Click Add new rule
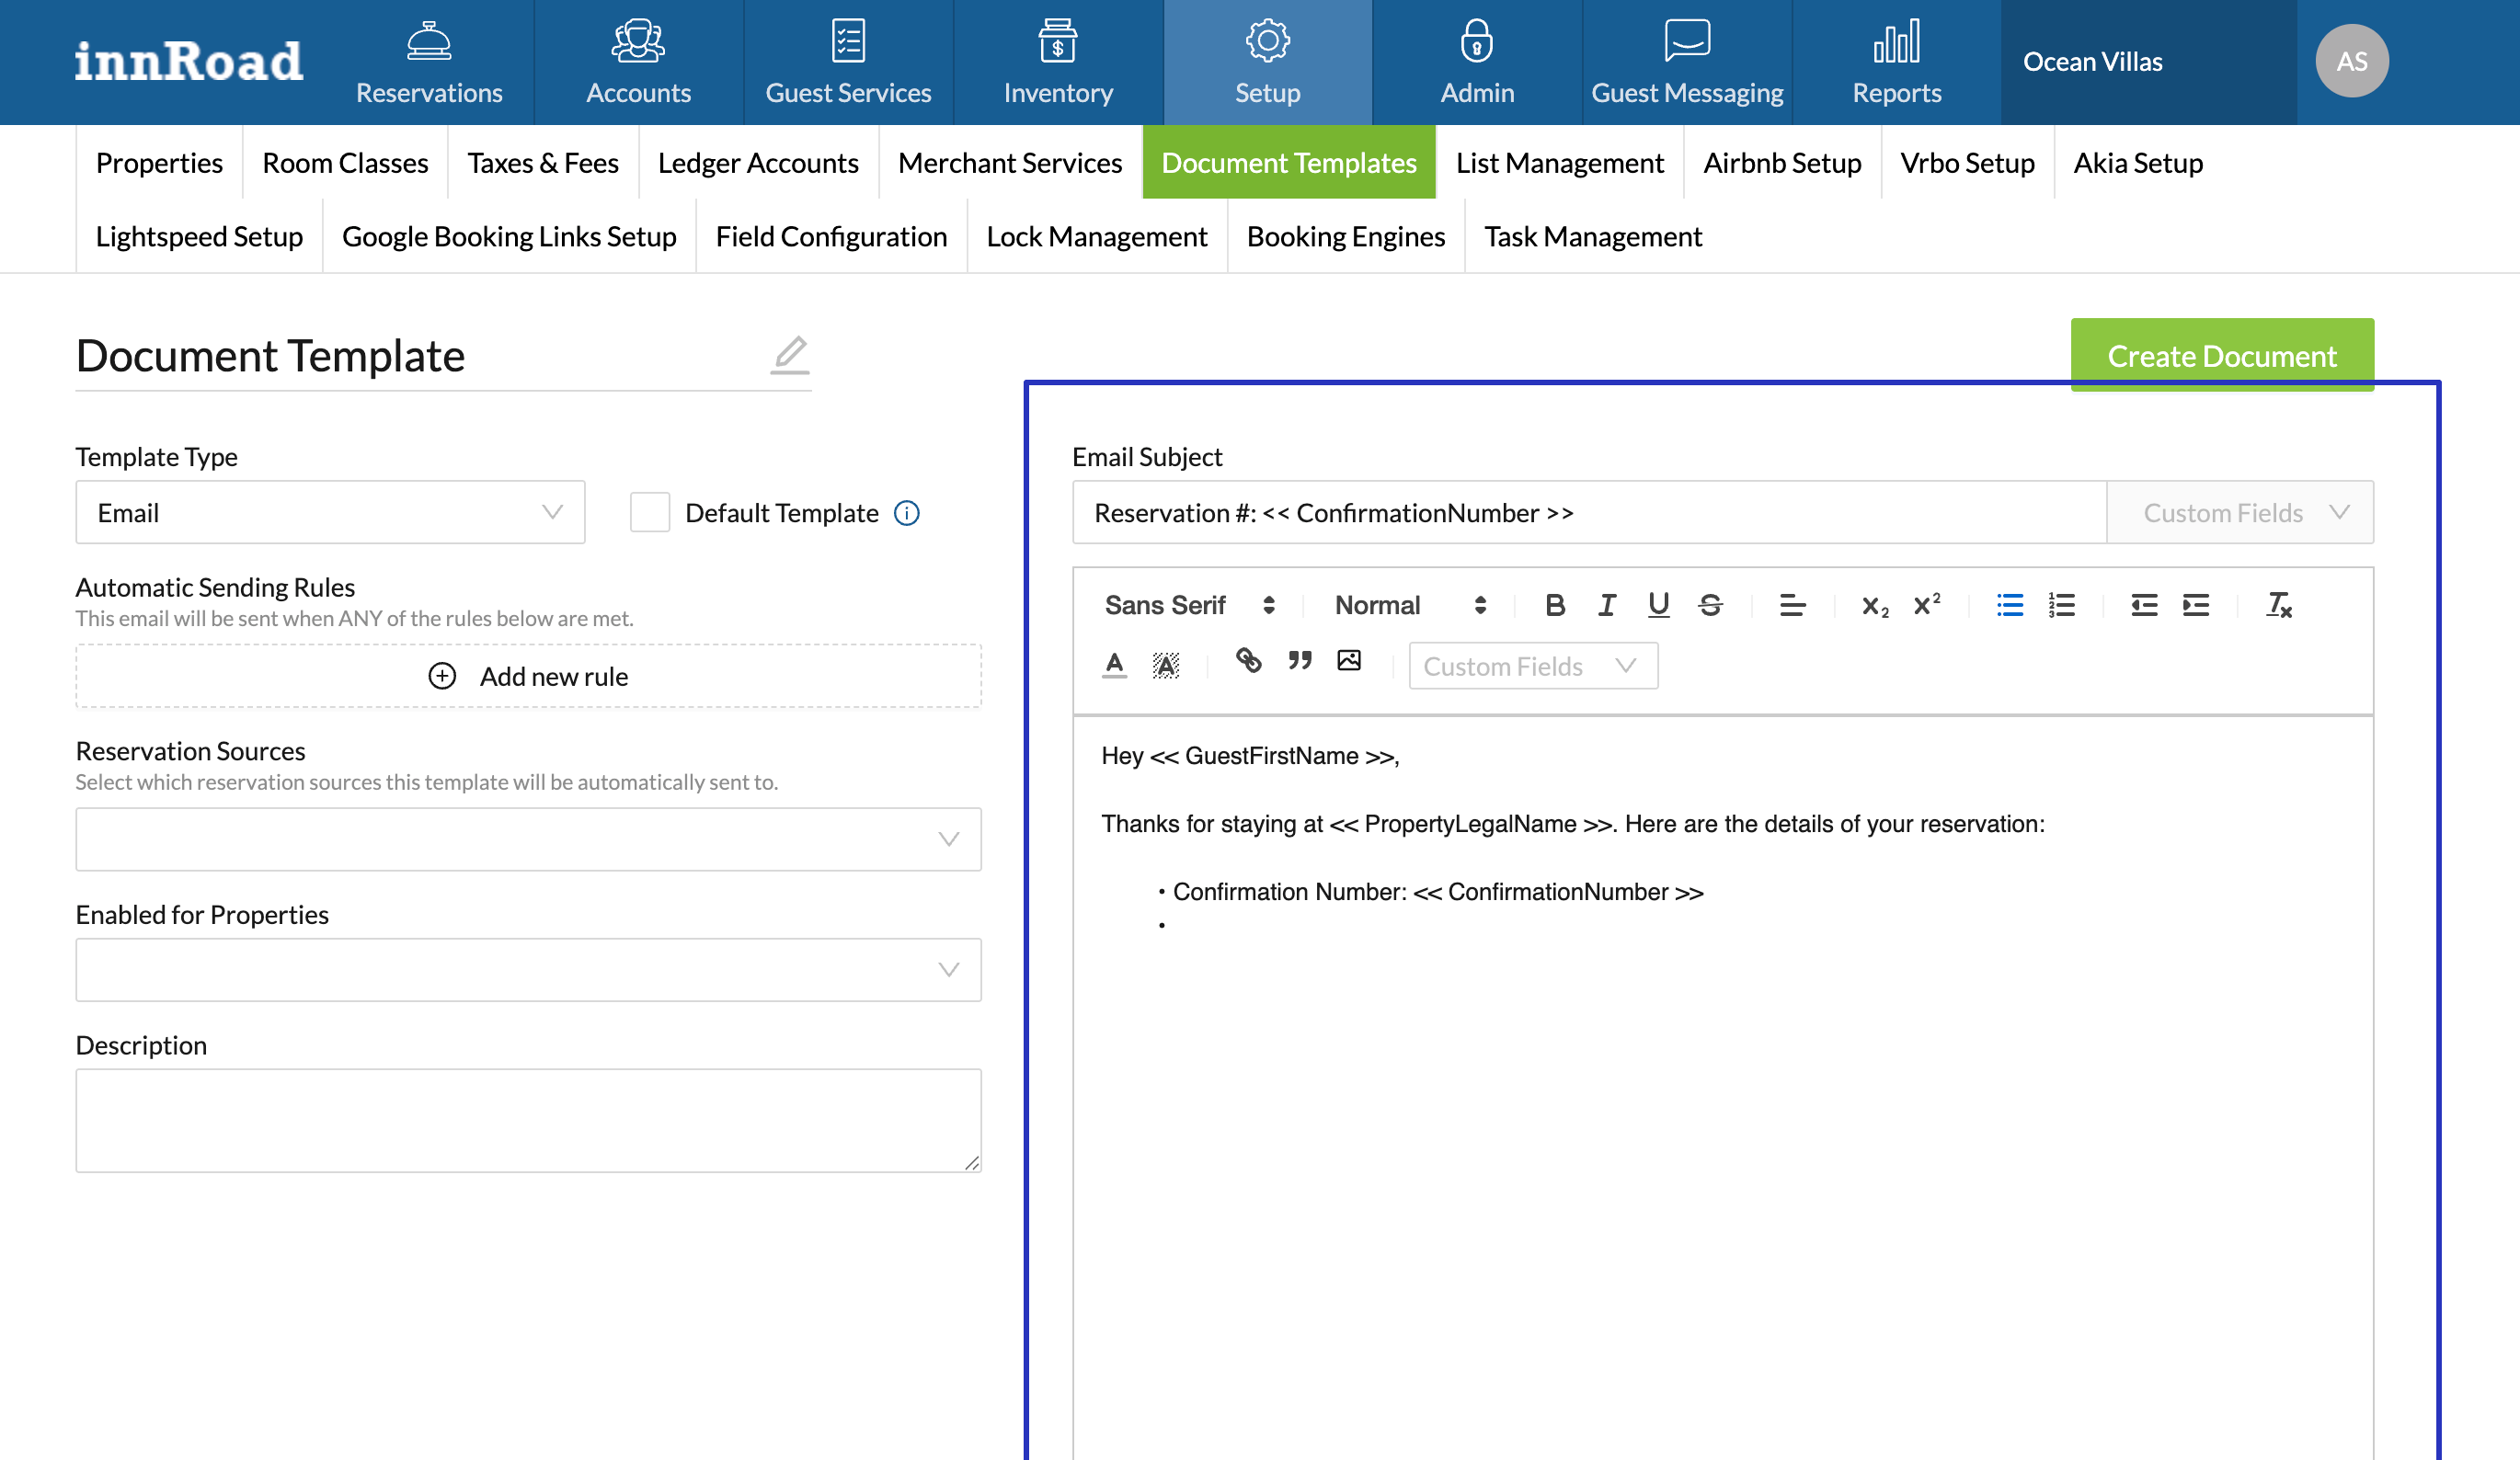The image size is (2520, 1460). click(x=528, y=676)
